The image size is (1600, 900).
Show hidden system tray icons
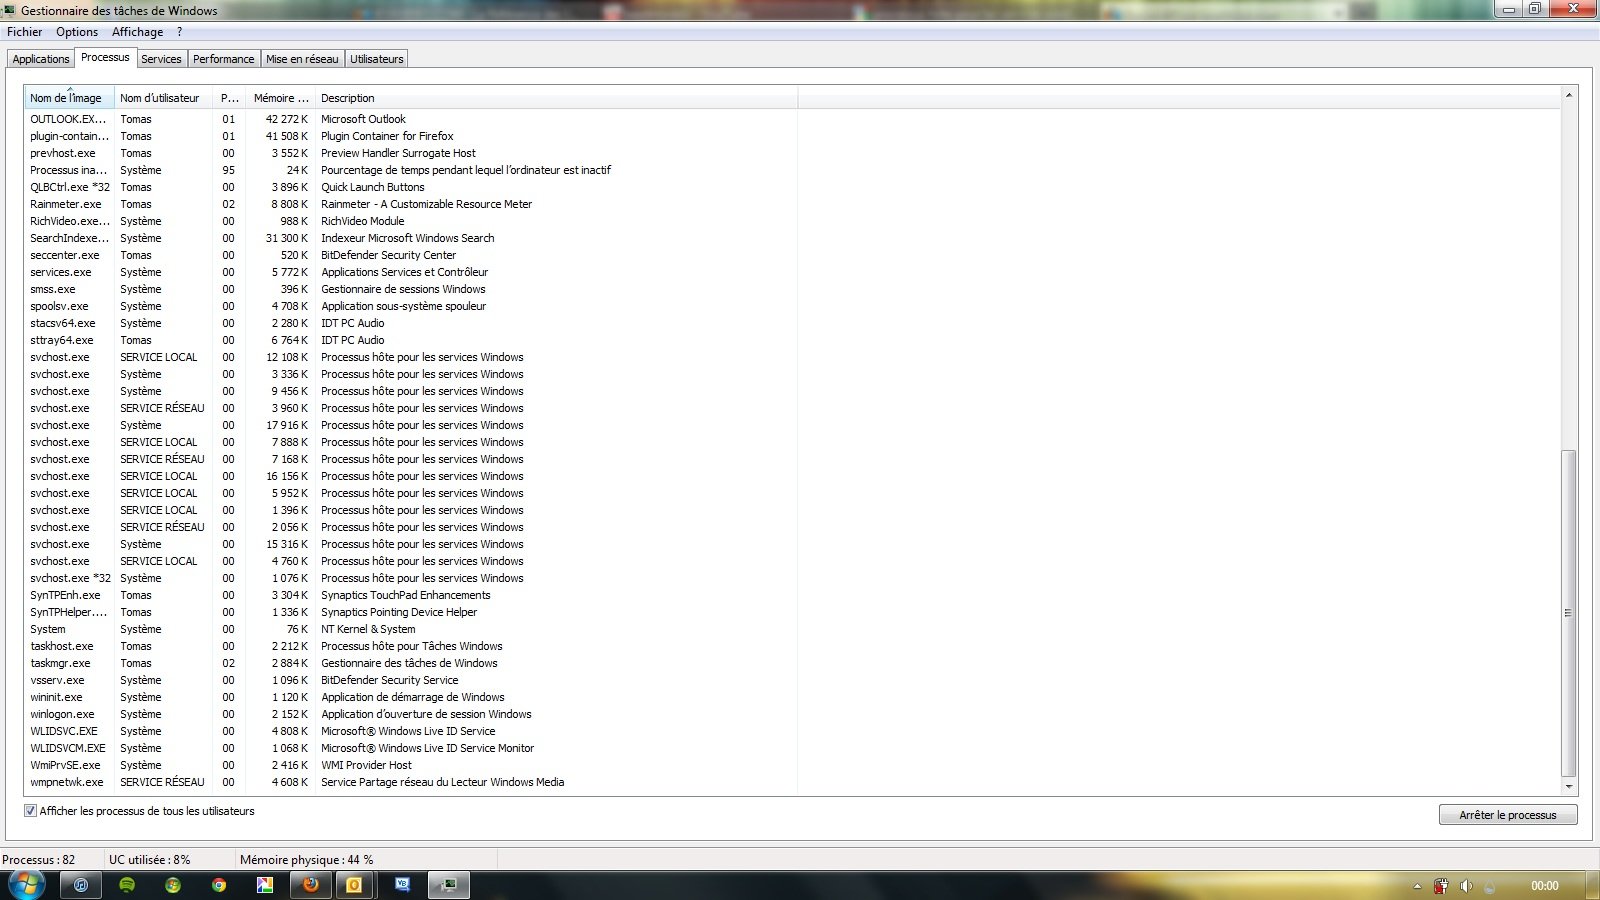coord(1417,886)
